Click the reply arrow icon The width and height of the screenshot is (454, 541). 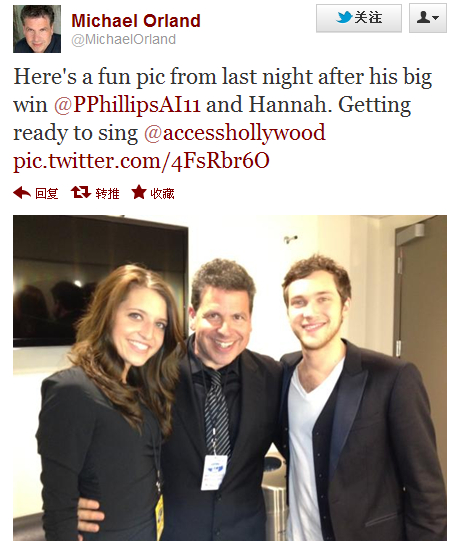tap(22, 193)
